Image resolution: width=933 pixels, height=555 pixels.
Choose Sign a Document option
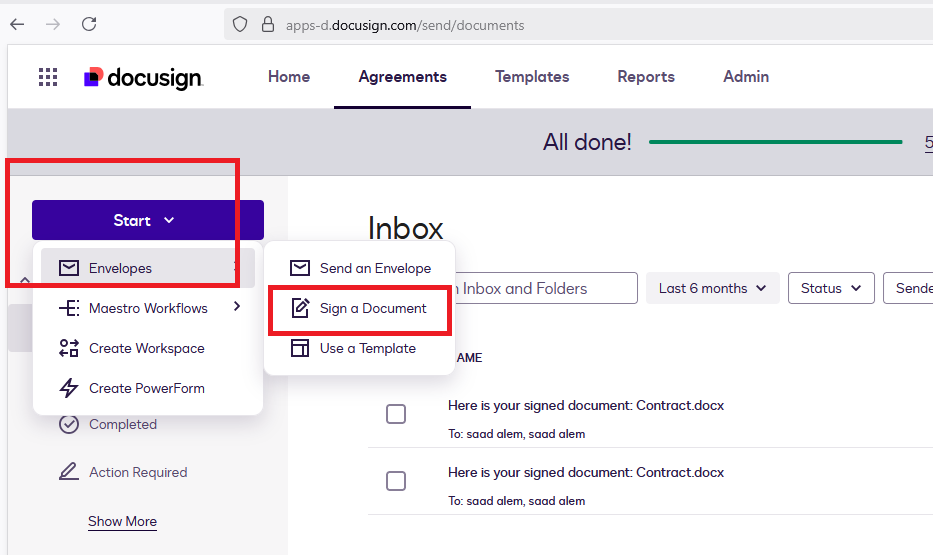coord(359,308)
